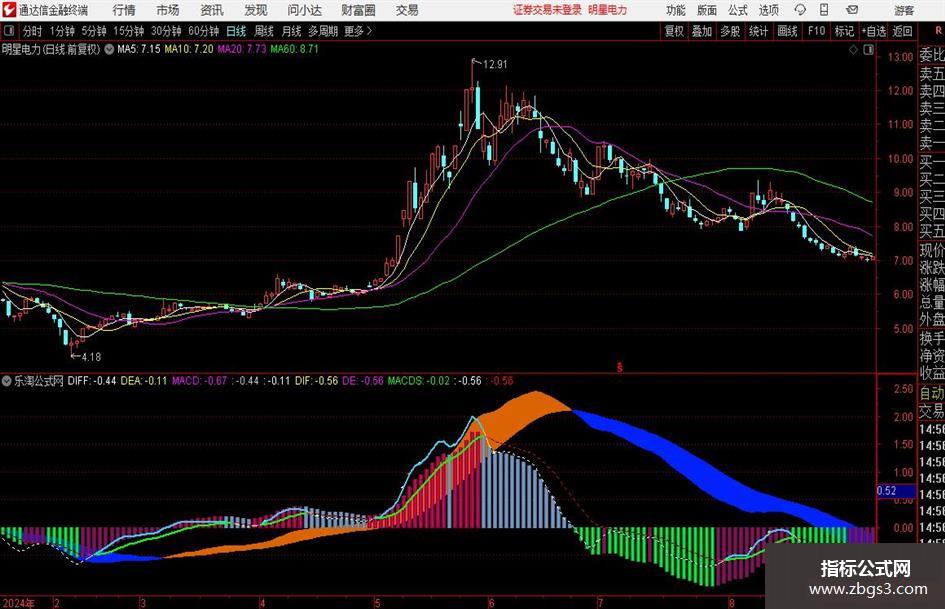945x609 pixels.
Task: Open the indicator circle icon beside 乐淘公式网
Action: (x=7, y=381)
